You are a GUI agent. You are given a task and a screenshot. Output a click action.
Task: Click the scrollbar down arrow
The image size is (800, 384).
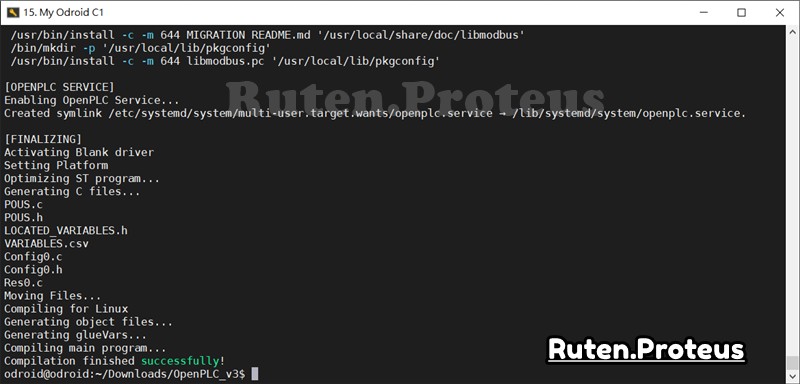tap(792, 378)
